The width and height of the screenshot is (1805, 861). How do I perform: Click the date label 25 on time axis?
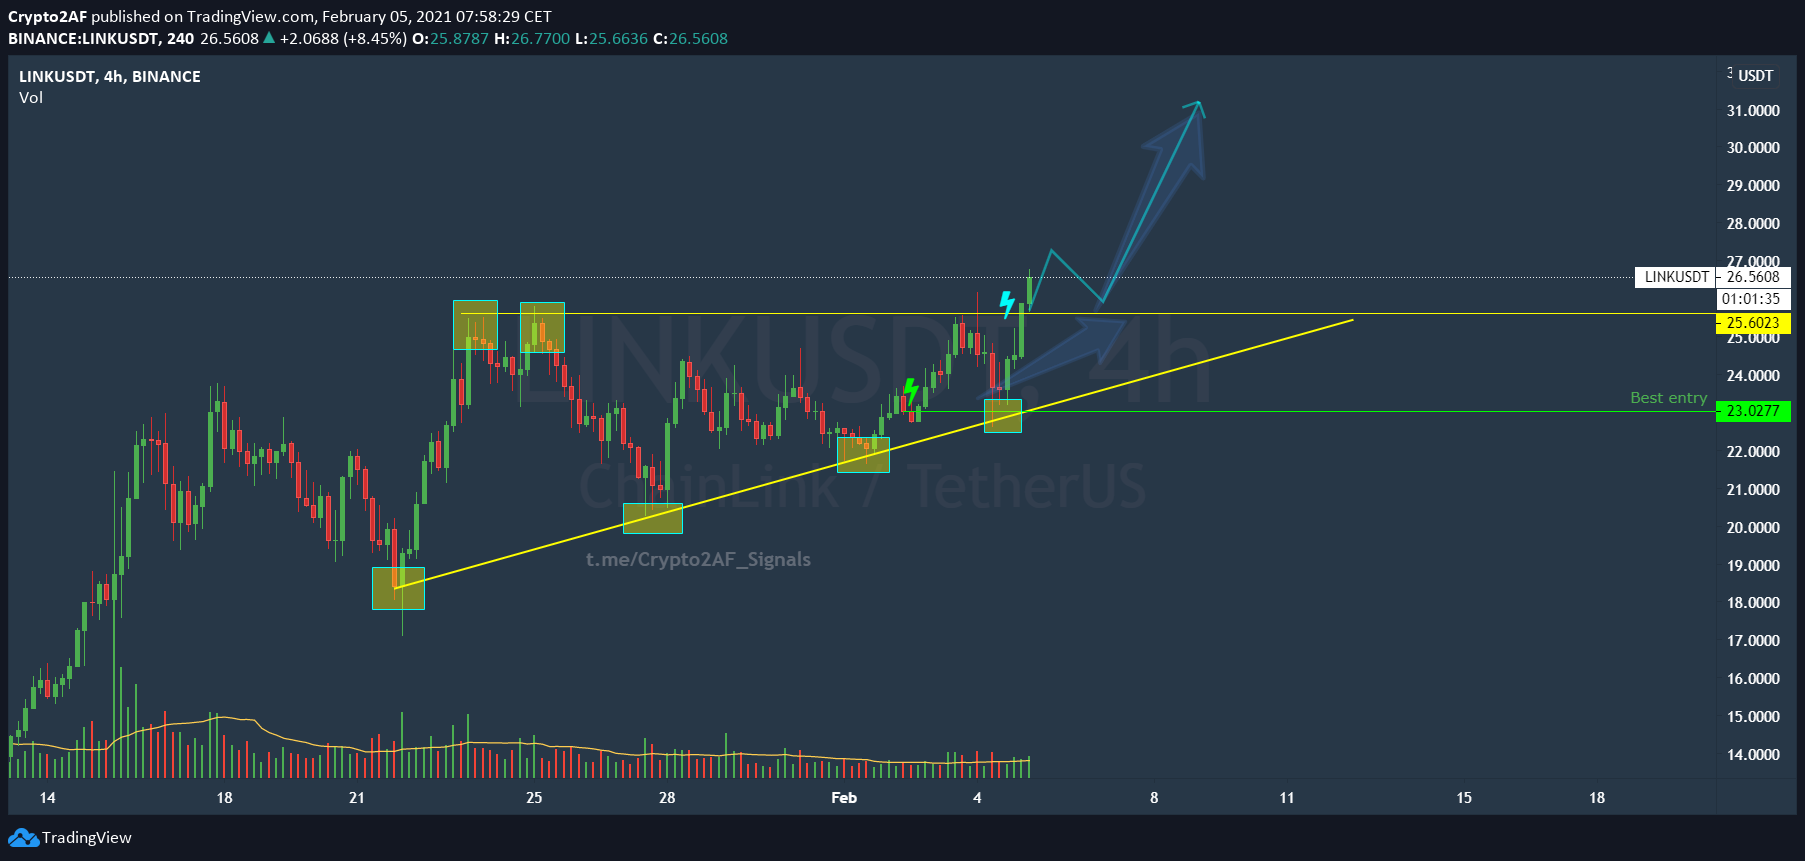tap(534, 798)
